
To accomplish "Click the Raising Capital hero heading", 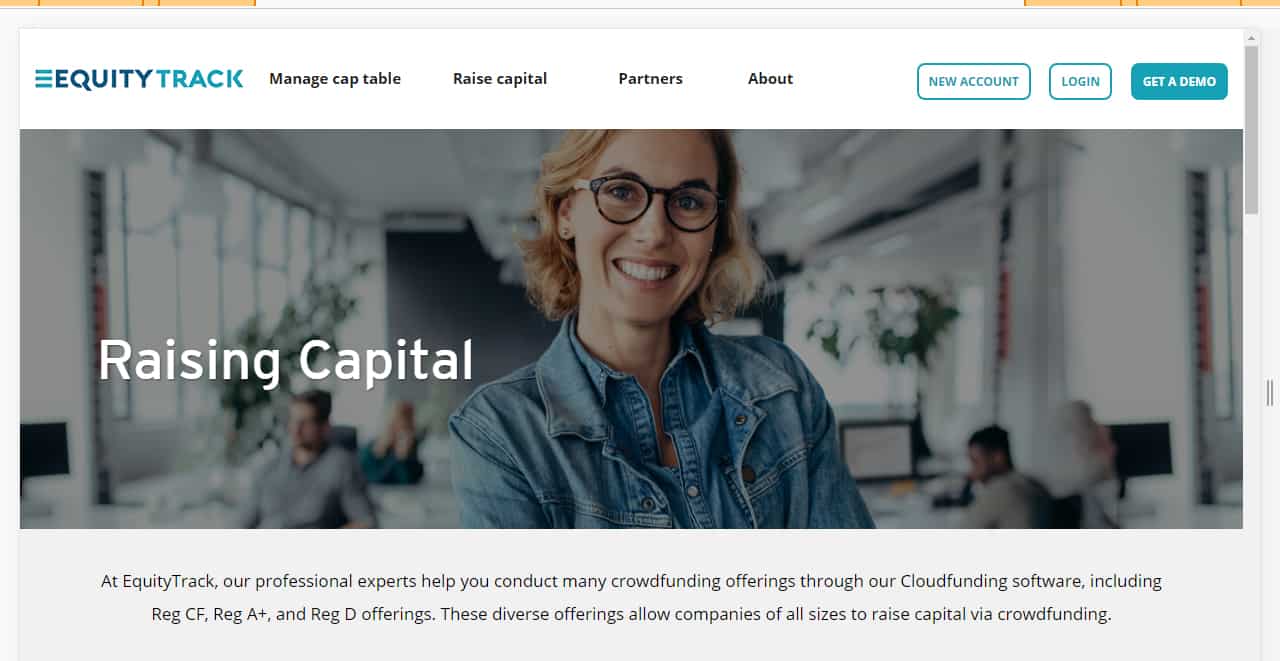I will click(286, 362).
